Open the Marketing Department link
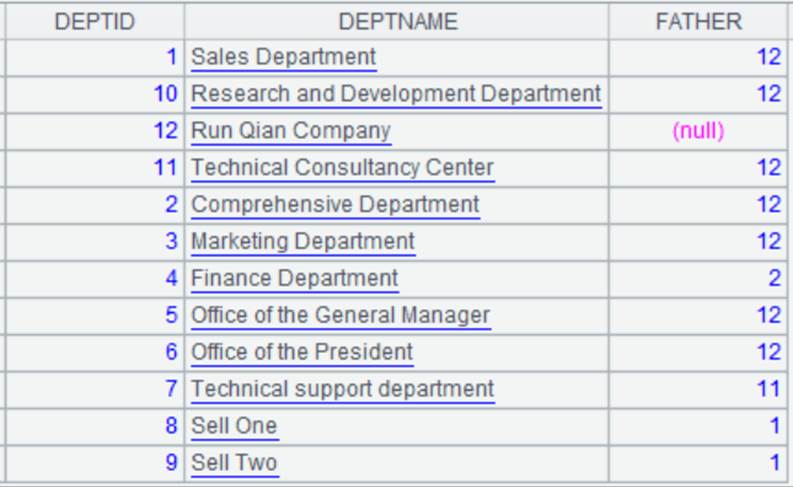Image resolution: width=793 pixels, height=487 pixels. pos(303,242)
